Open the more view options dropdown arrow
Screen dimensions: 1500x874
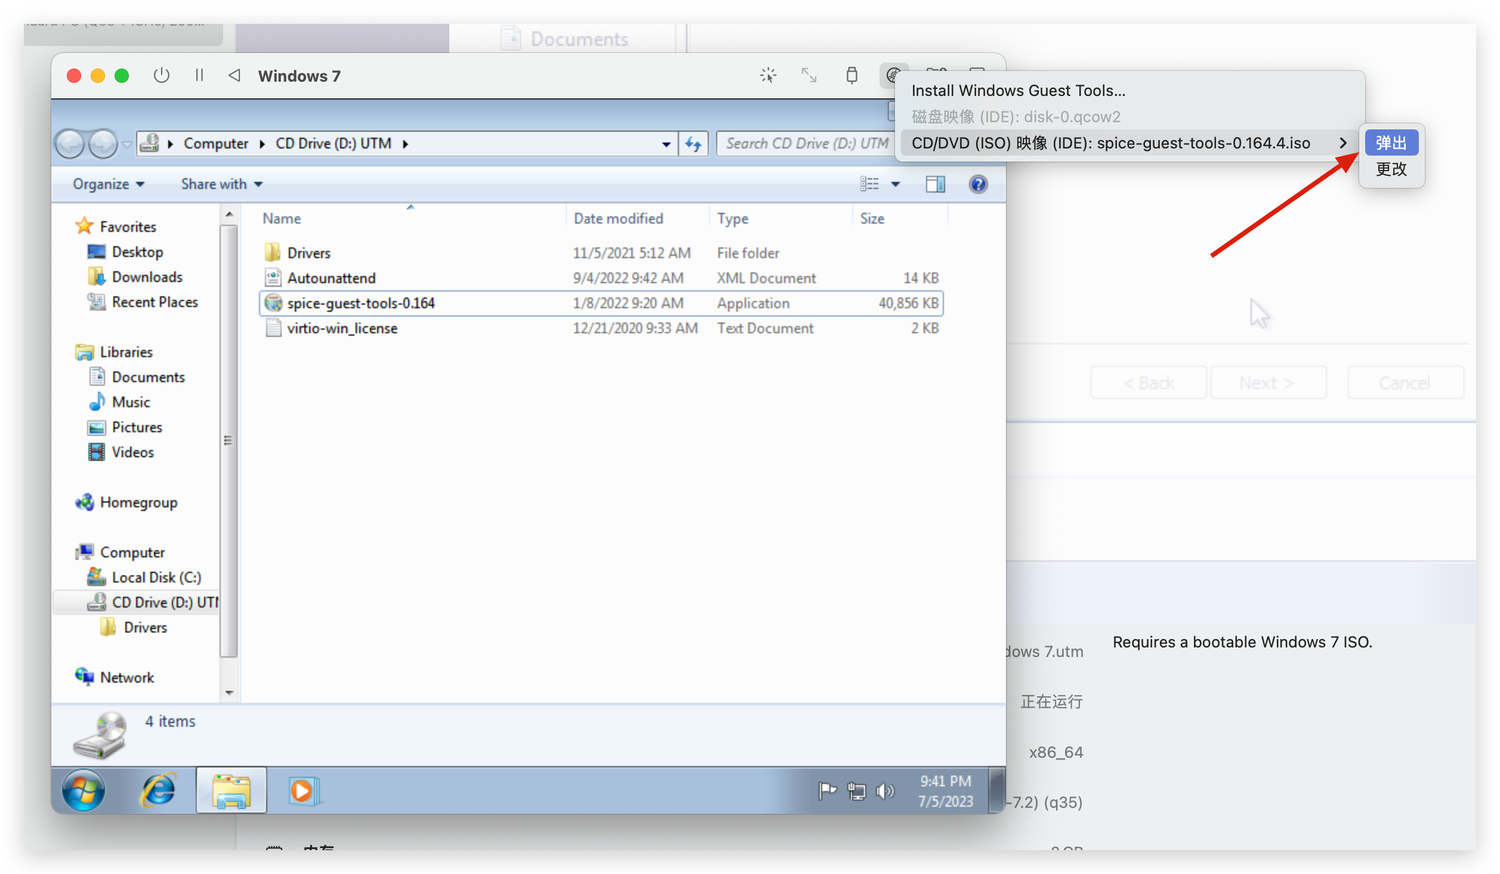(895, 184)
